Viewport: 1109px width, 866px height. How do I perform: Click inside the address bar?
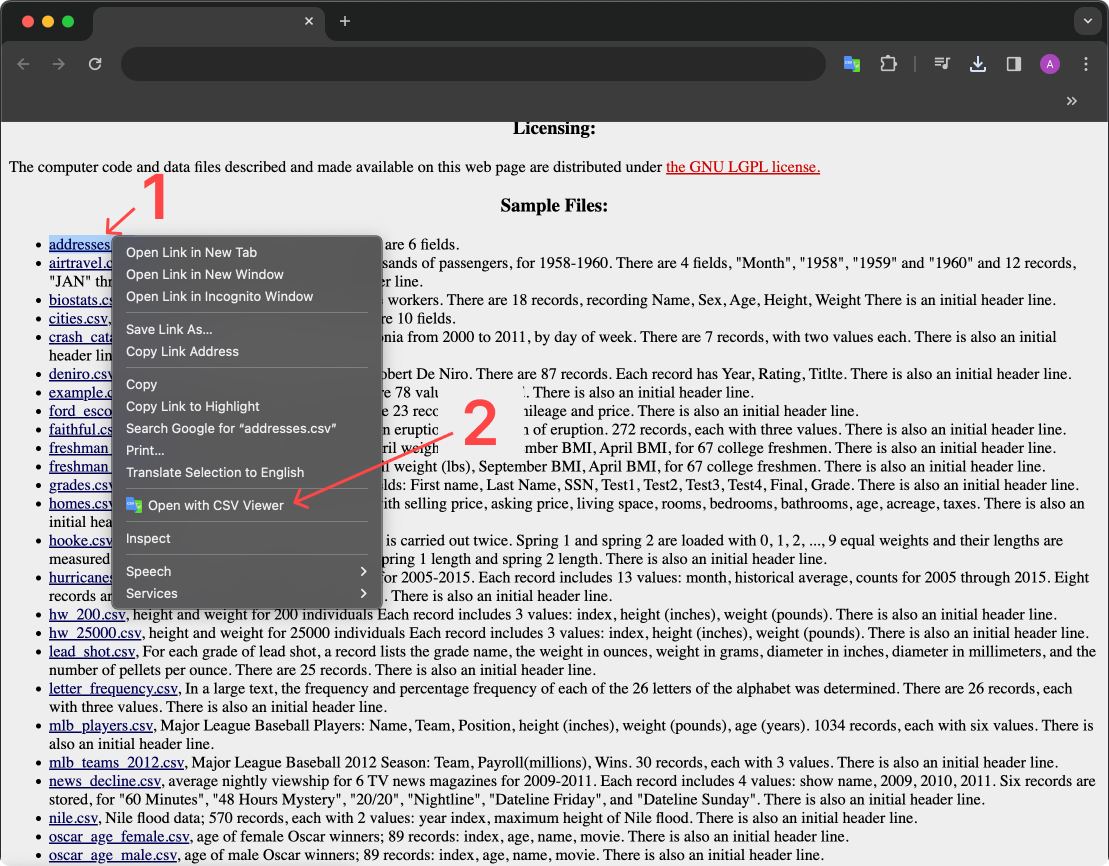[x=470, y=63]
